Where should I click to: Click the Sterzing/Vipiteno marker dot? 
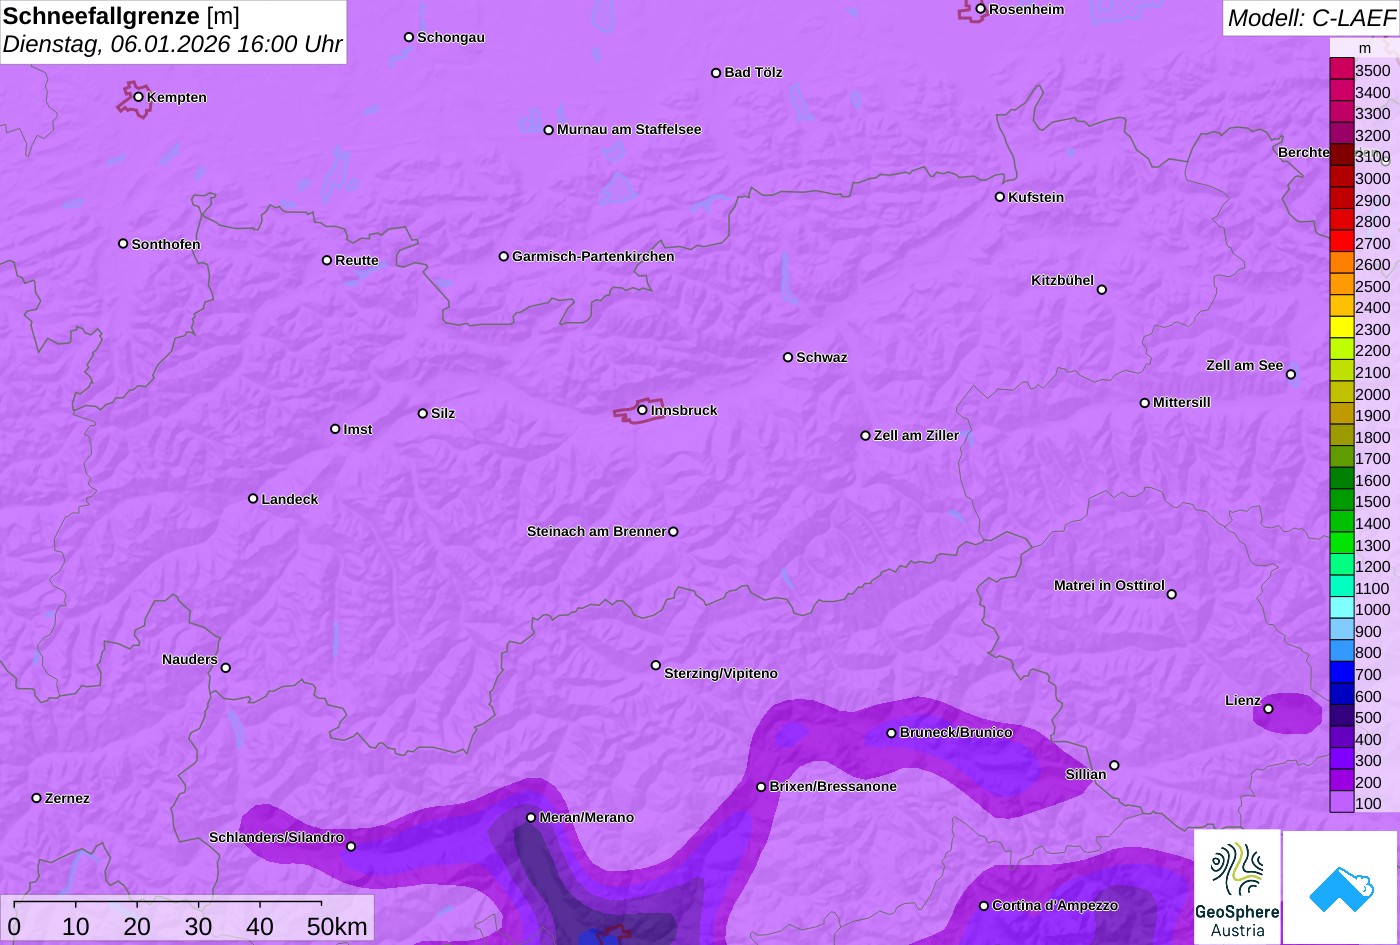click(656, 665)
